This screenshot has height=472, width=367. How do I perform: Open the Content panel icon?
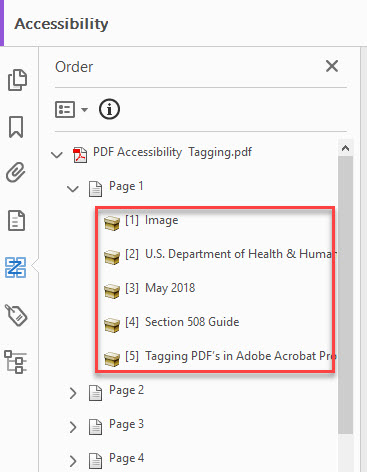tap(16, 221)
